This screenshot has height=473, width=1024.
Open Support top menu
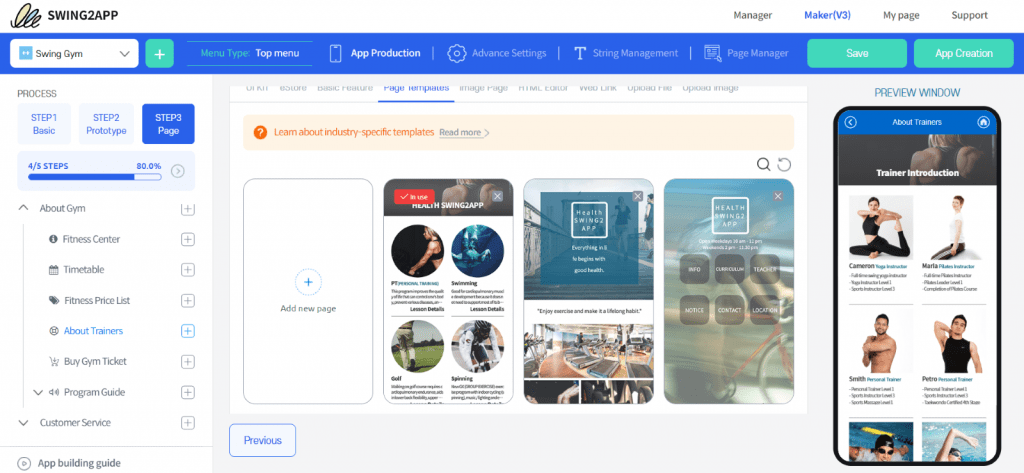(x=969, y=16)
